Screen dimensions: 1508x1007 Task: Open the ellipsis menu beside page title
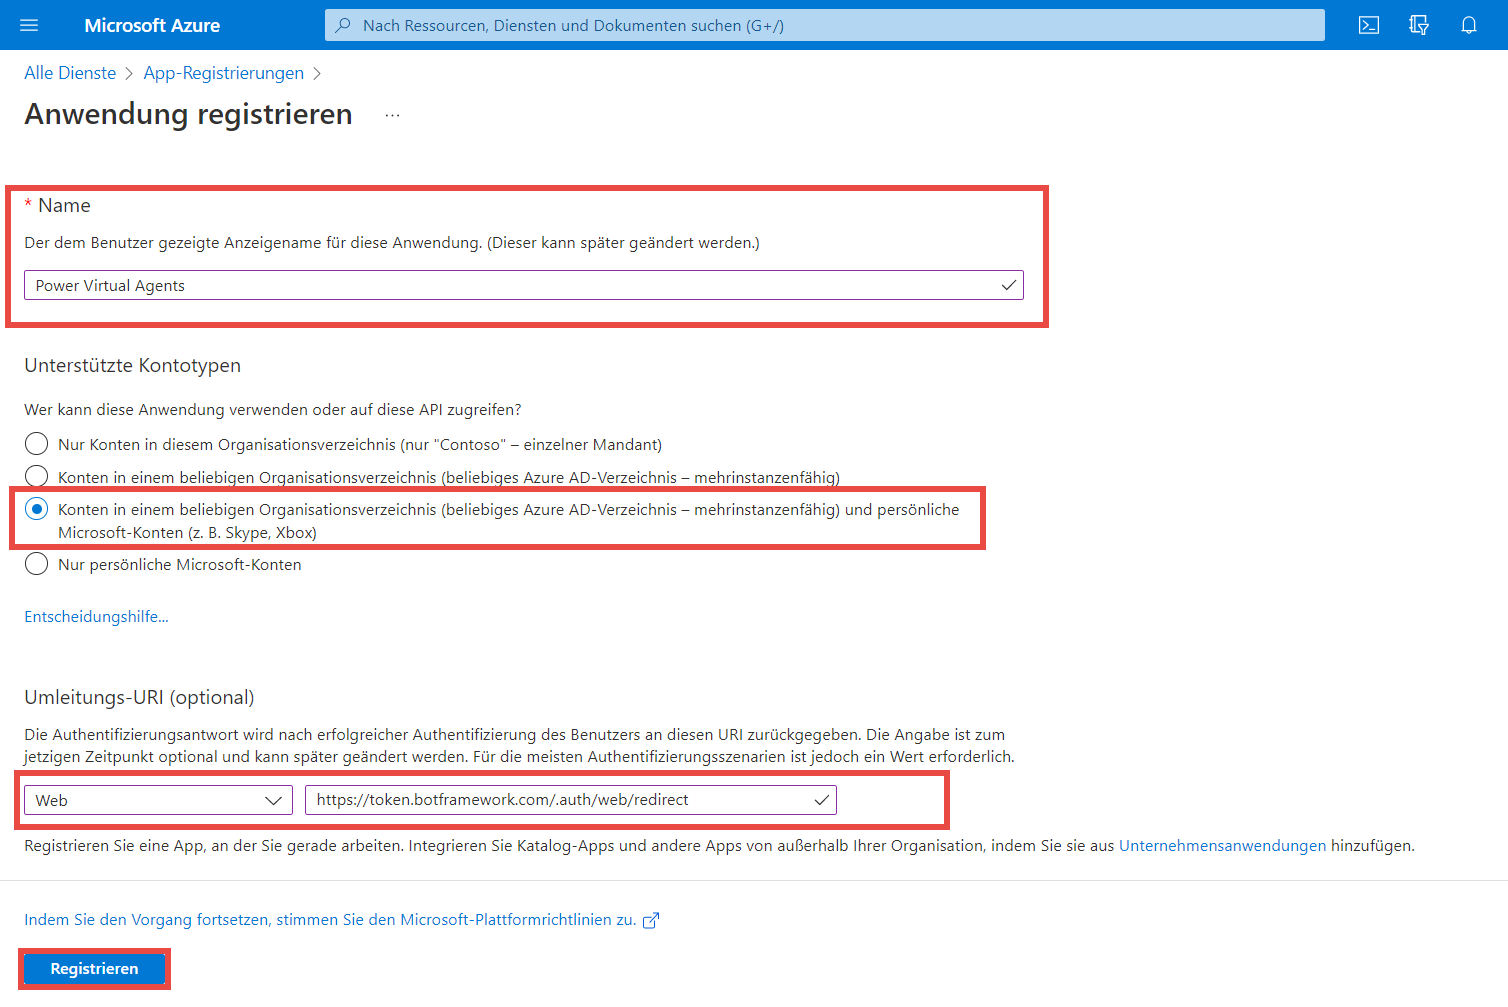[392, 115]
